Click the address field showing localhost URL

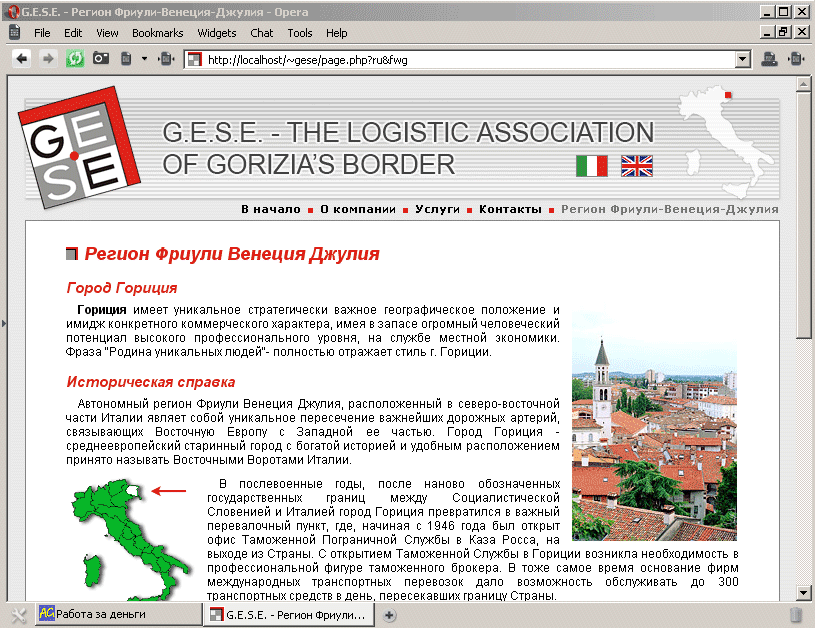click(459, 60)
